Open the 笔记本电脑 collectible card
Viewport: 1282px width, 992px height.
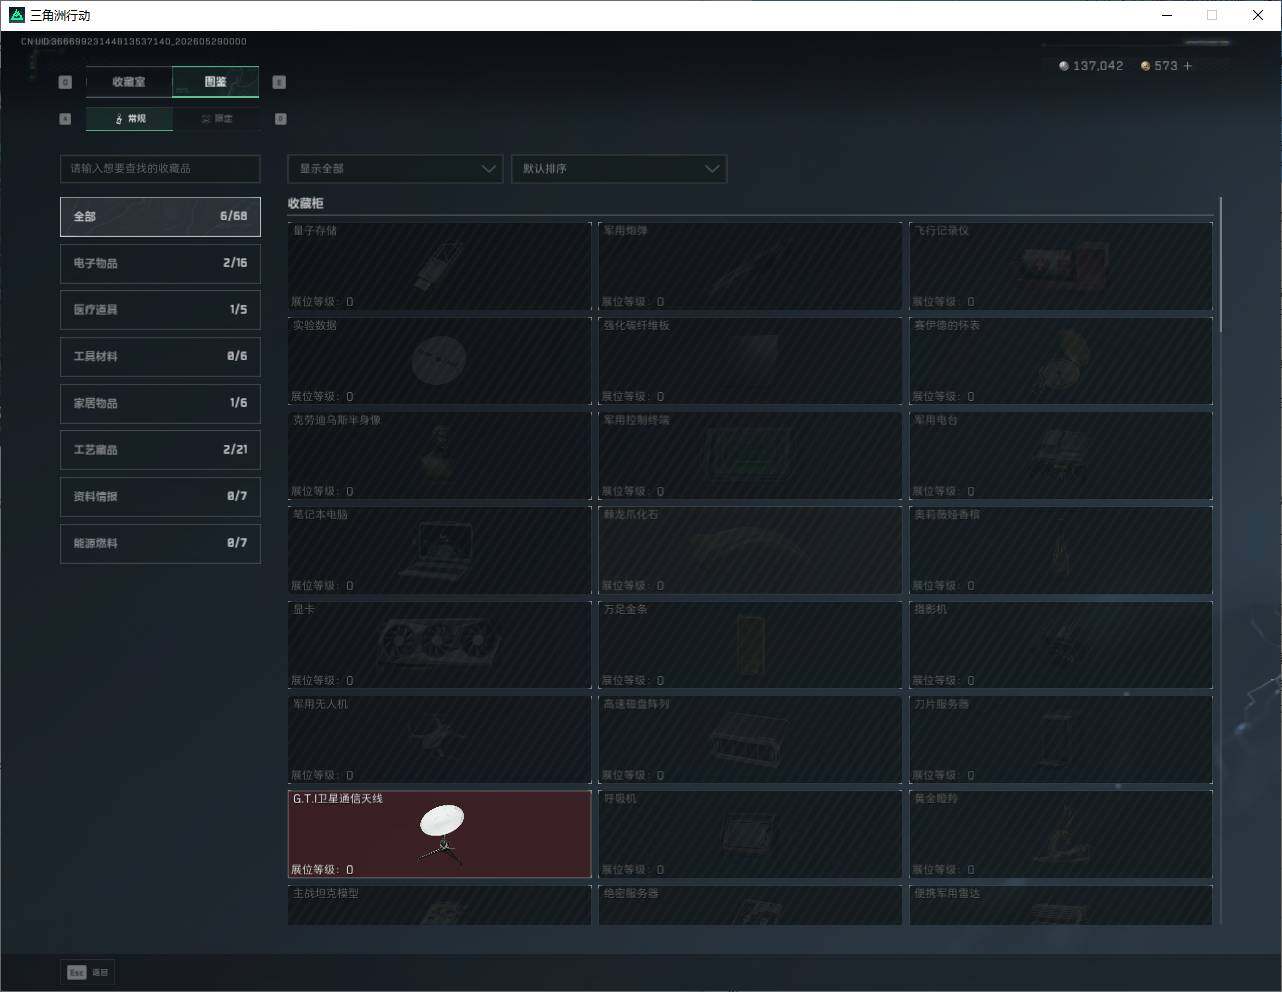click(x=439, y=550)
